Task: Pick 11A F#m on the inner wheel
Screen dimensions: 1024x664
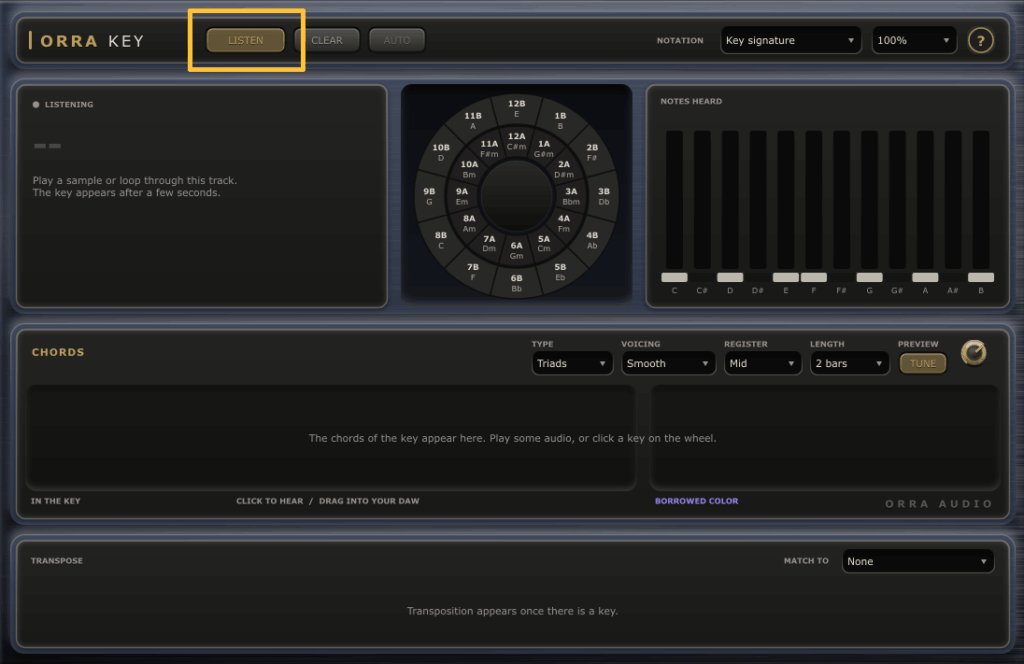Action: coord(489,148)
